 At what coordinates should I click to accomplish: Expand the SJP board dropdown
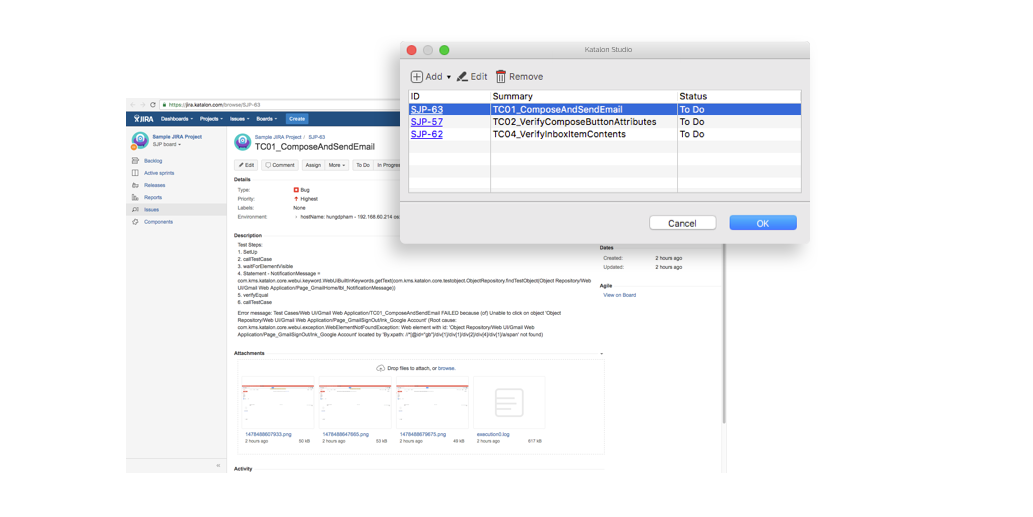coord(167,144)
